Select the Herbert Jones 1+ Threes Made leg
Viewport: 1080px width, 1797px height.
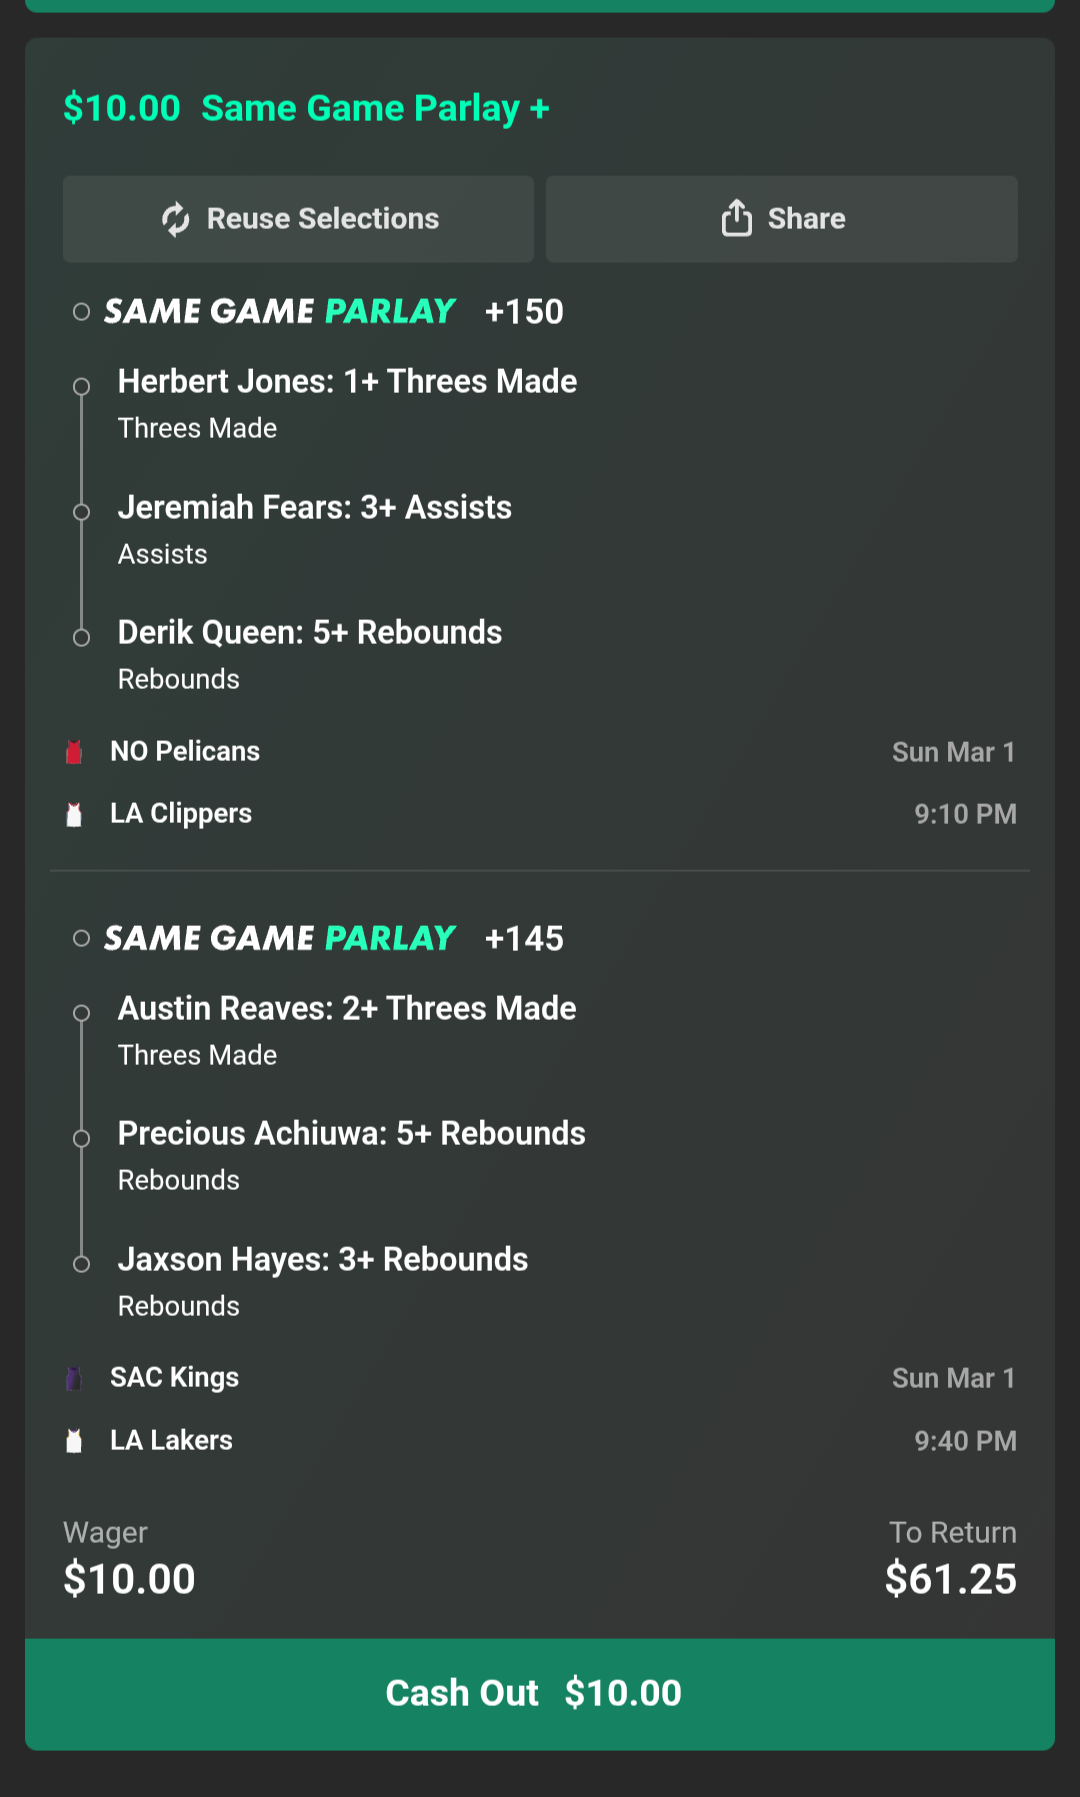point(347,382)
